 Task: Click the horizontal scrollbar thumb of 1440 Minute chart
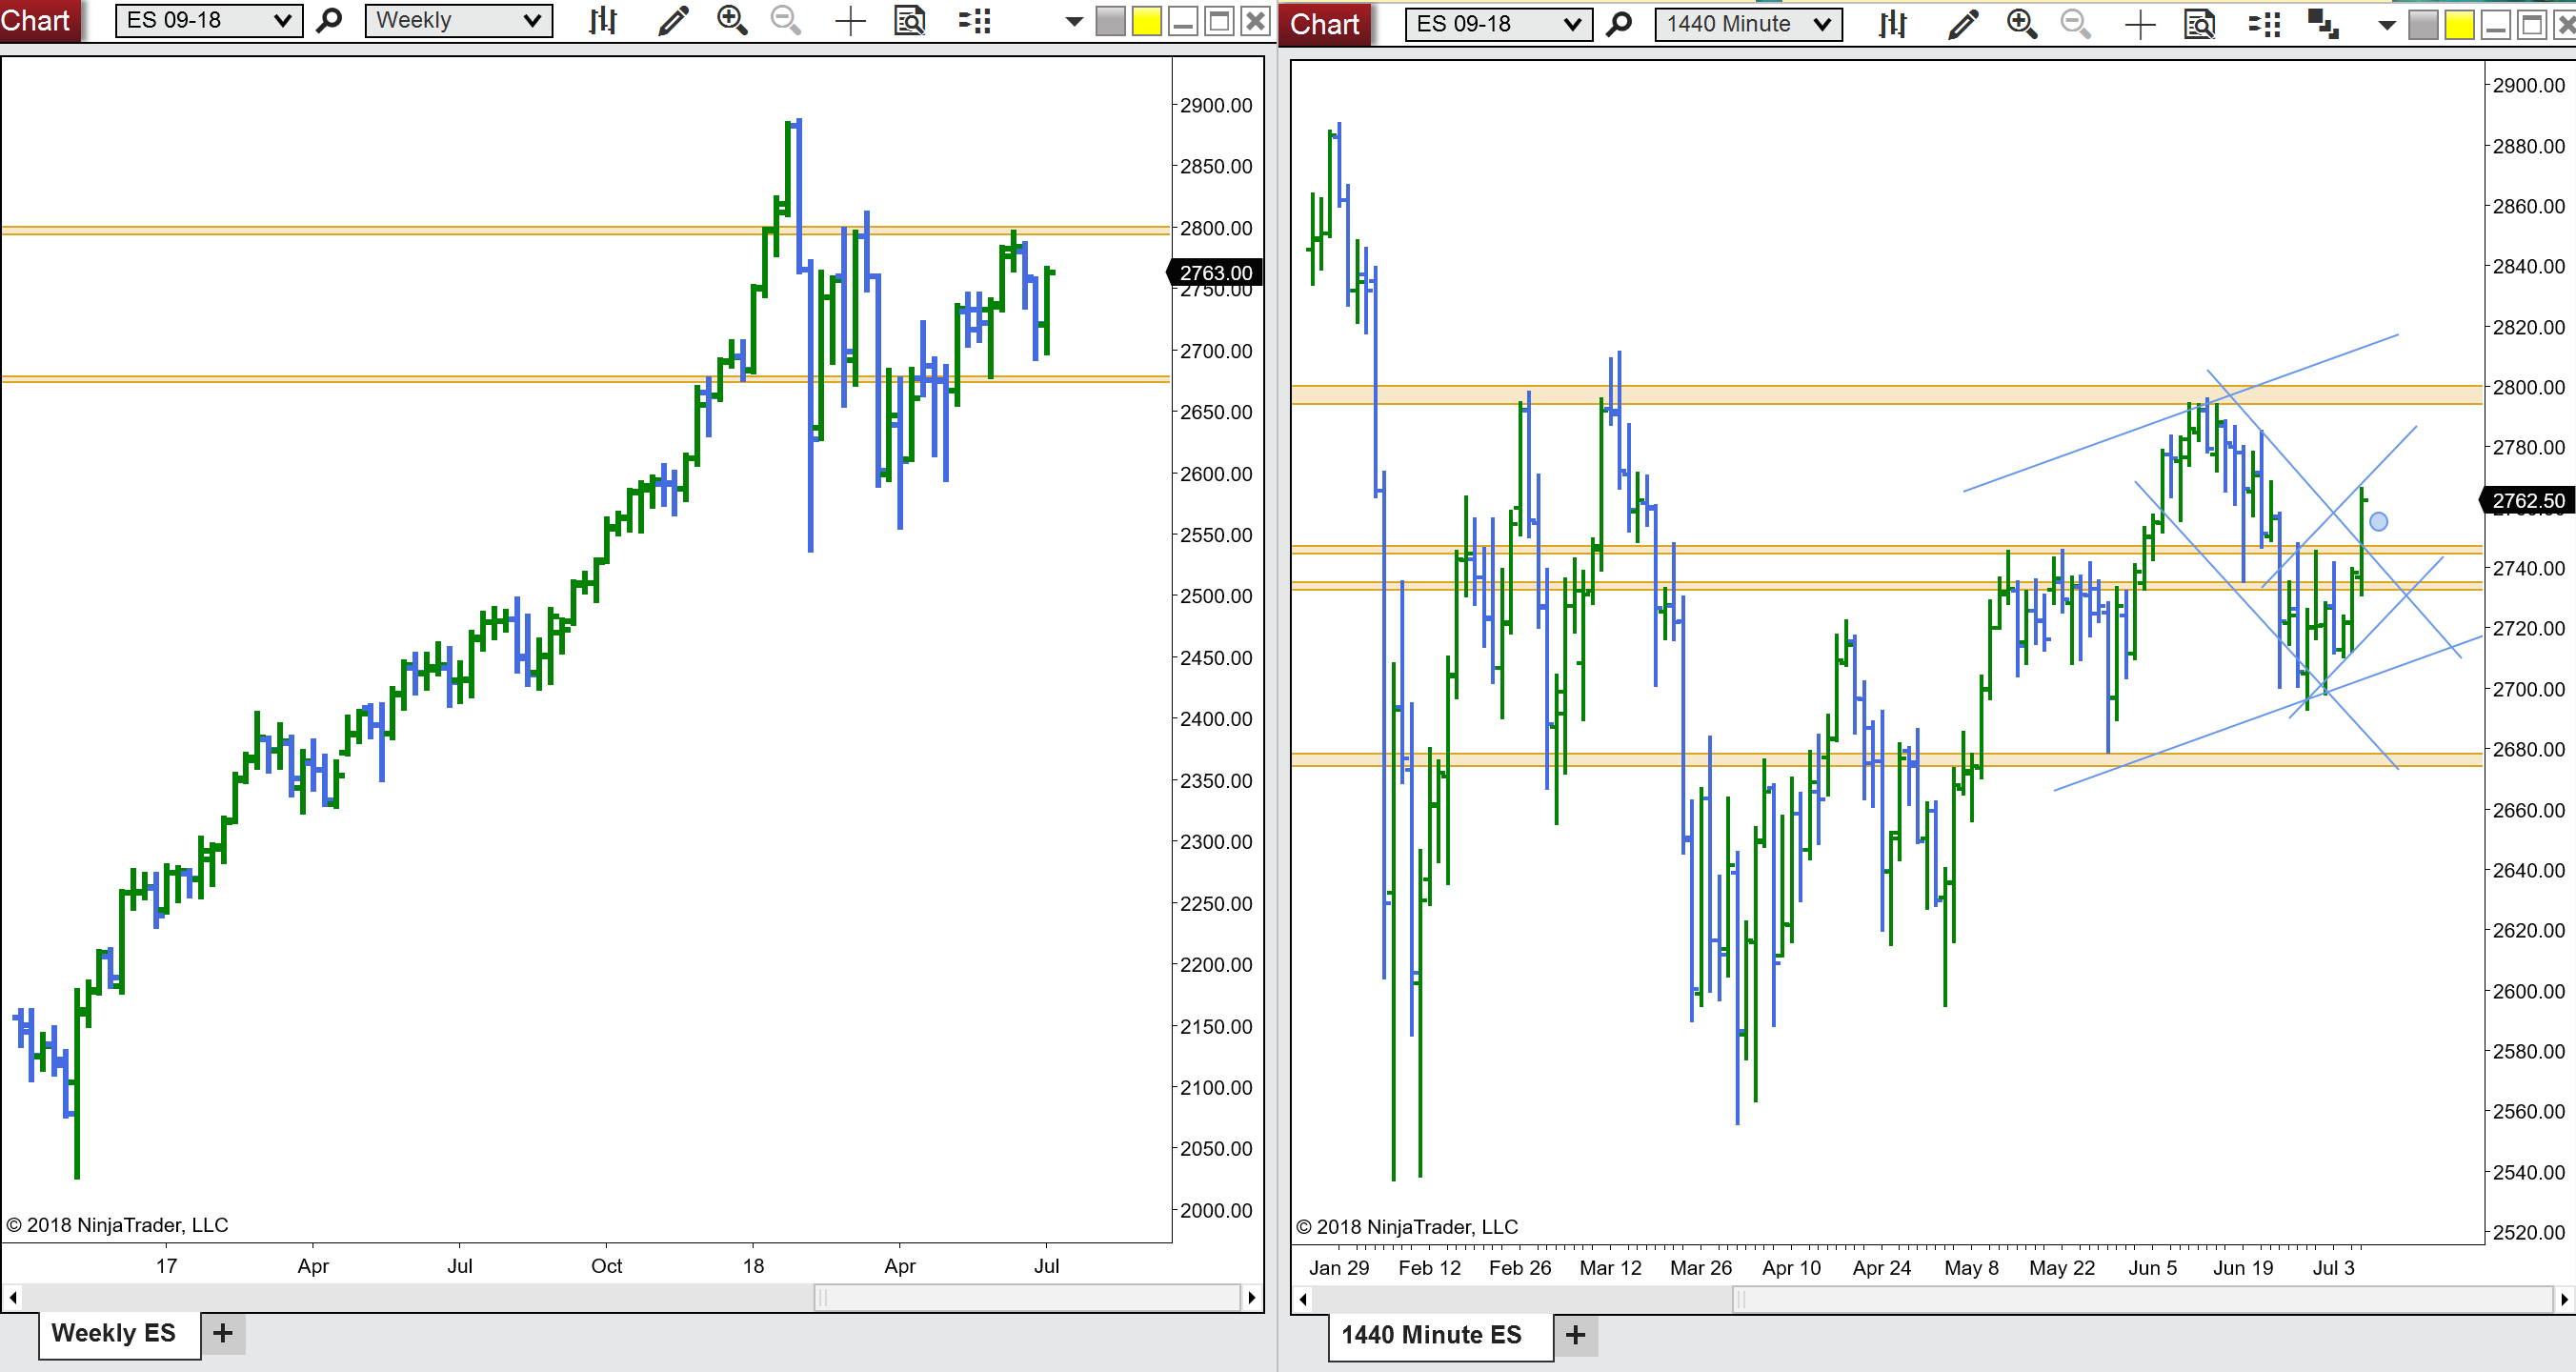(2143, 1299)
